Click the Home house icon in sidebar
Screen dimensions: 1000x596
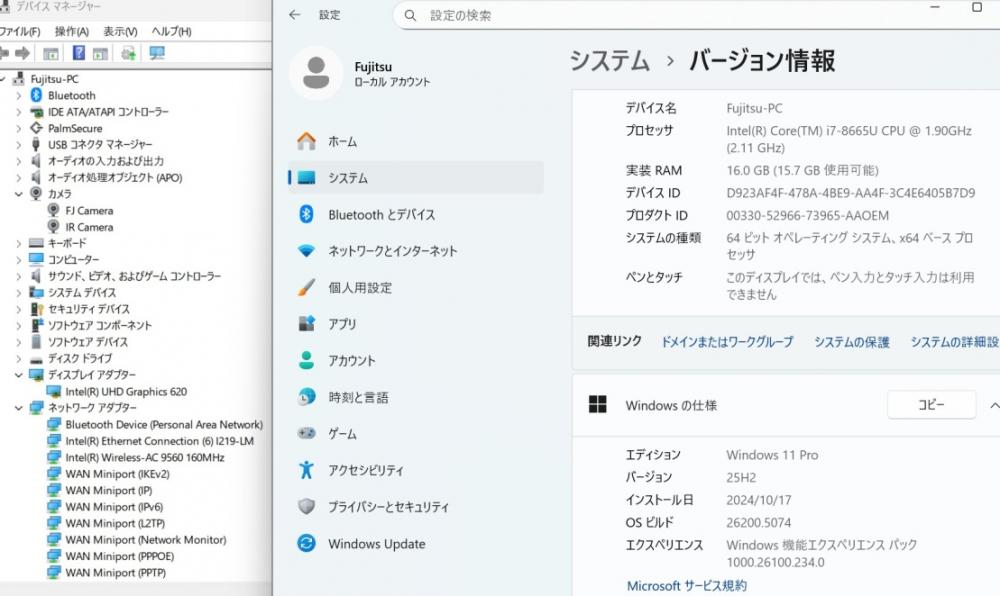(307, 141)
